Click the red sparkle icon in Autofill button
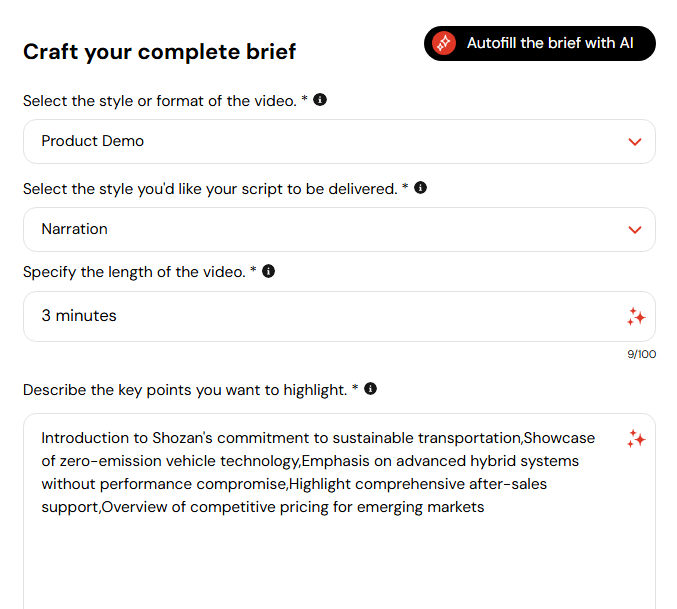 (444, 44)
